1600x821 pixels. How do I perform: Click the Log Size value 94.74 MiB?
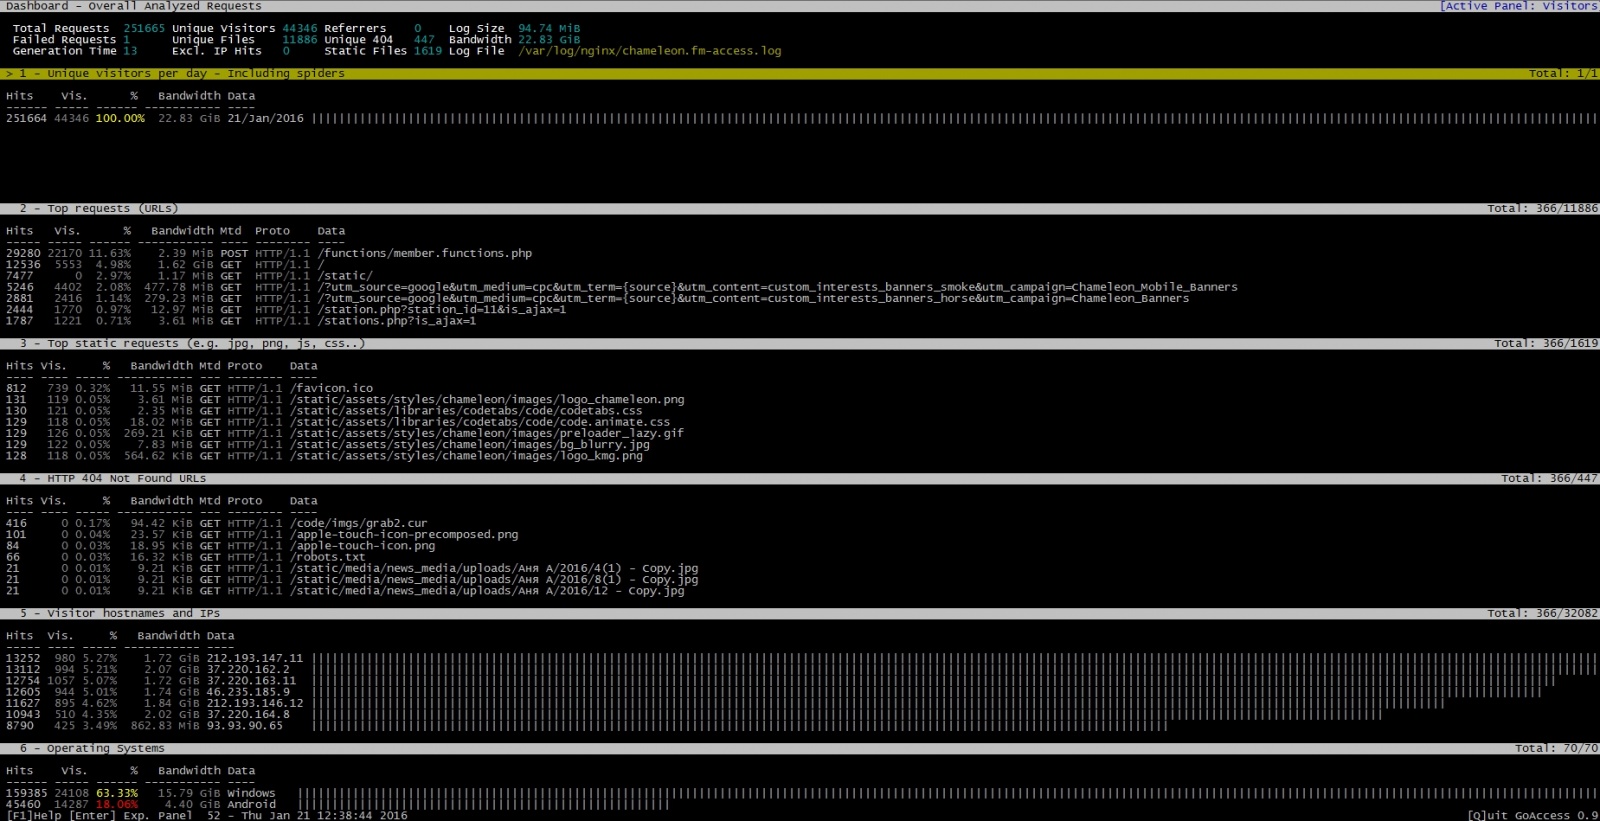click(549, 29)
